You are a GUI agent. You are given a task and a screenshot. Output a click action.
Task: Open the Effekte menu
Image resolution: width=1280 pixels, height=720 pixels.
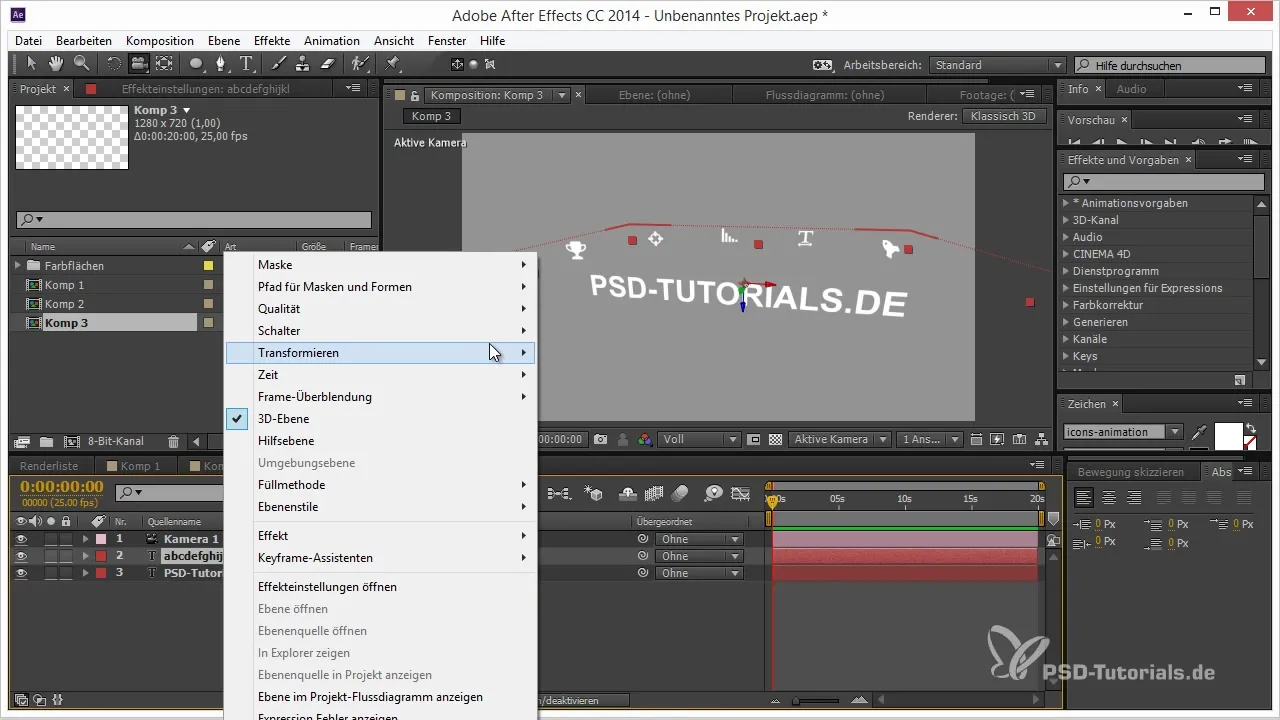(x=272, y=41)
